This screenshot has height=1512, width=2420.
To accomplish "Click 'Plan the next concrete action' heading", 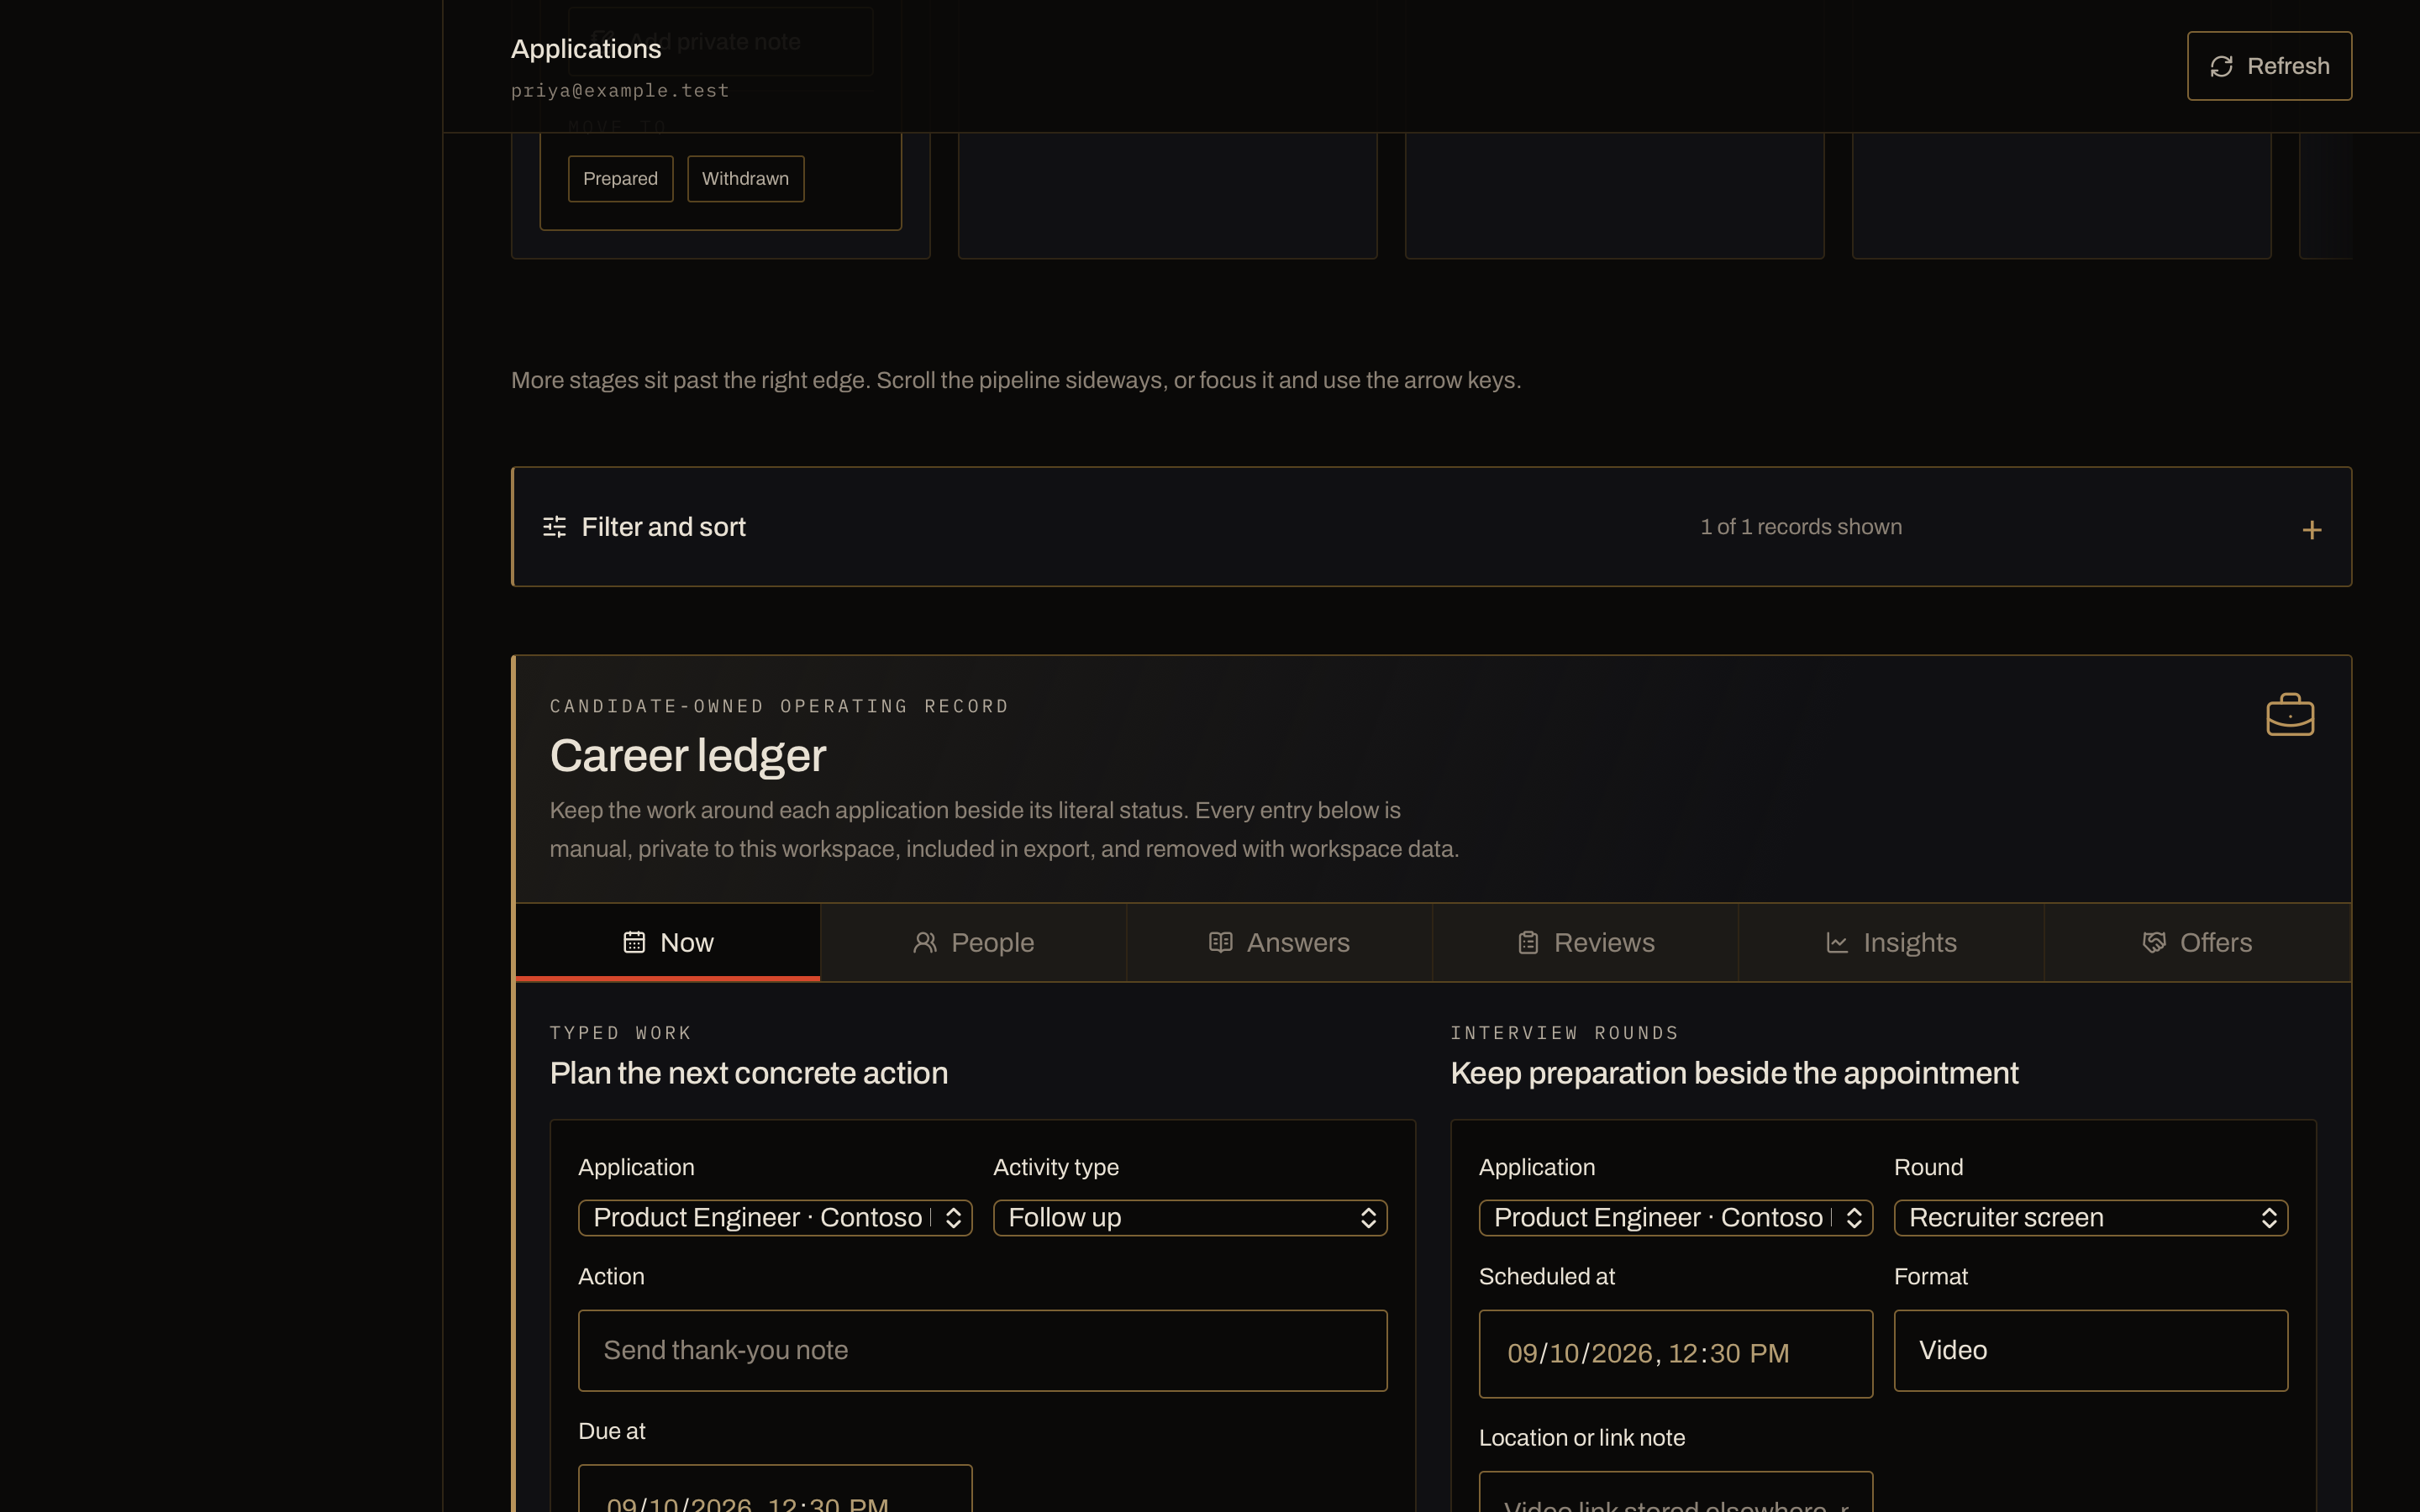I will click(749, 1073).
